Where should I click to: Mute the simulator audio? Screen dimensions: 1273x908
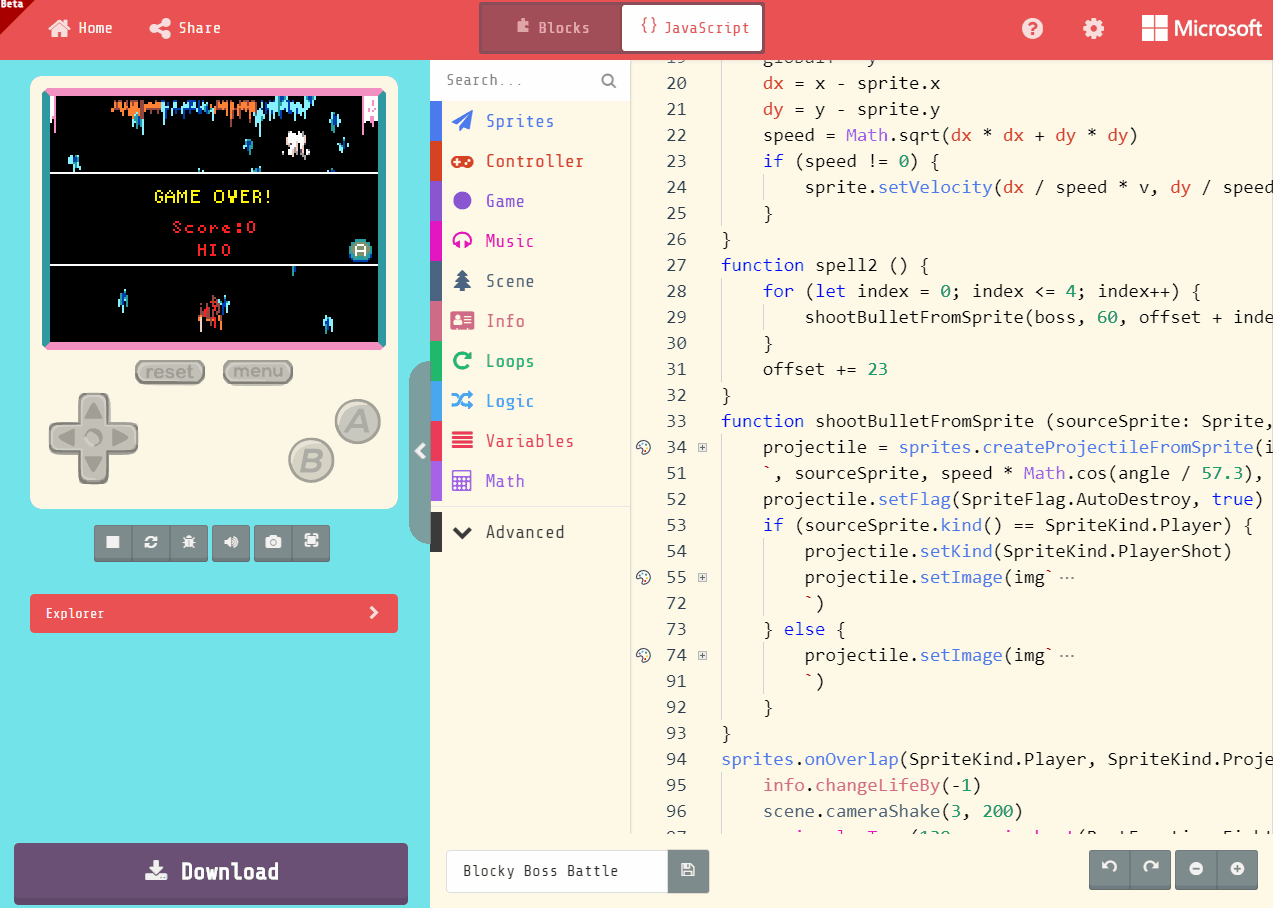[231, 542]
